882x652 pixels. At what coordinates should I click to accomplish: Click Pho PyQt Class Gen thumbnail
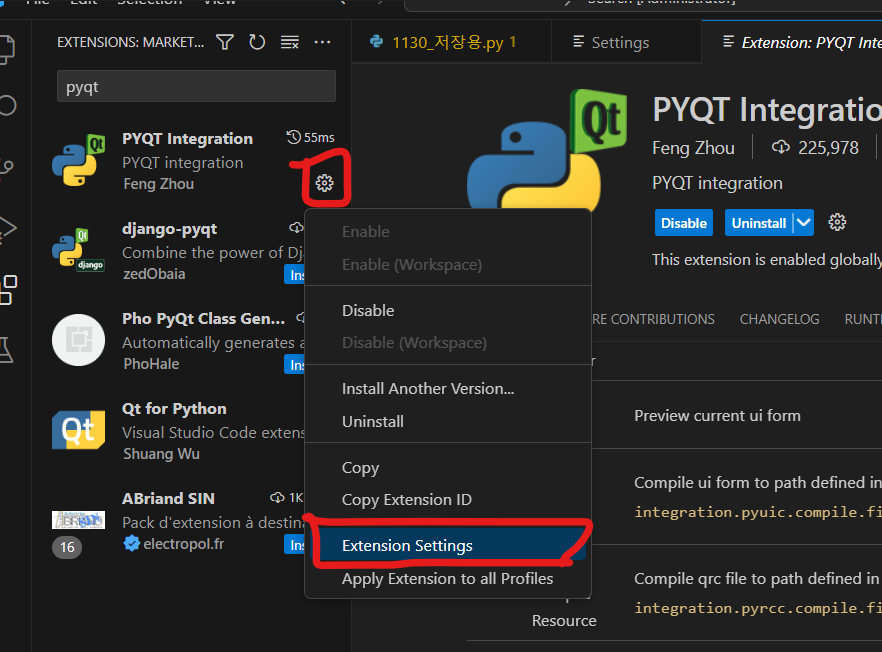(x=79, y=340)
